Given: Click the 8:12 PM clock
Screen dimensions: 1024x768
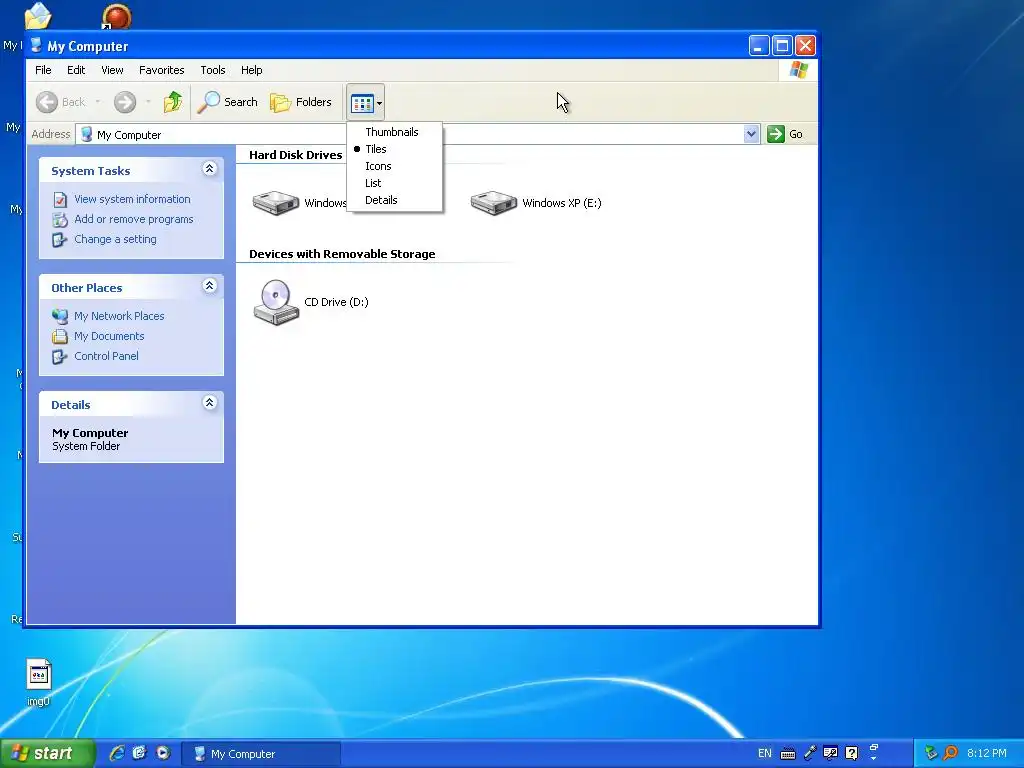Looking at the screenshot, I should click(x=987, y=753).
